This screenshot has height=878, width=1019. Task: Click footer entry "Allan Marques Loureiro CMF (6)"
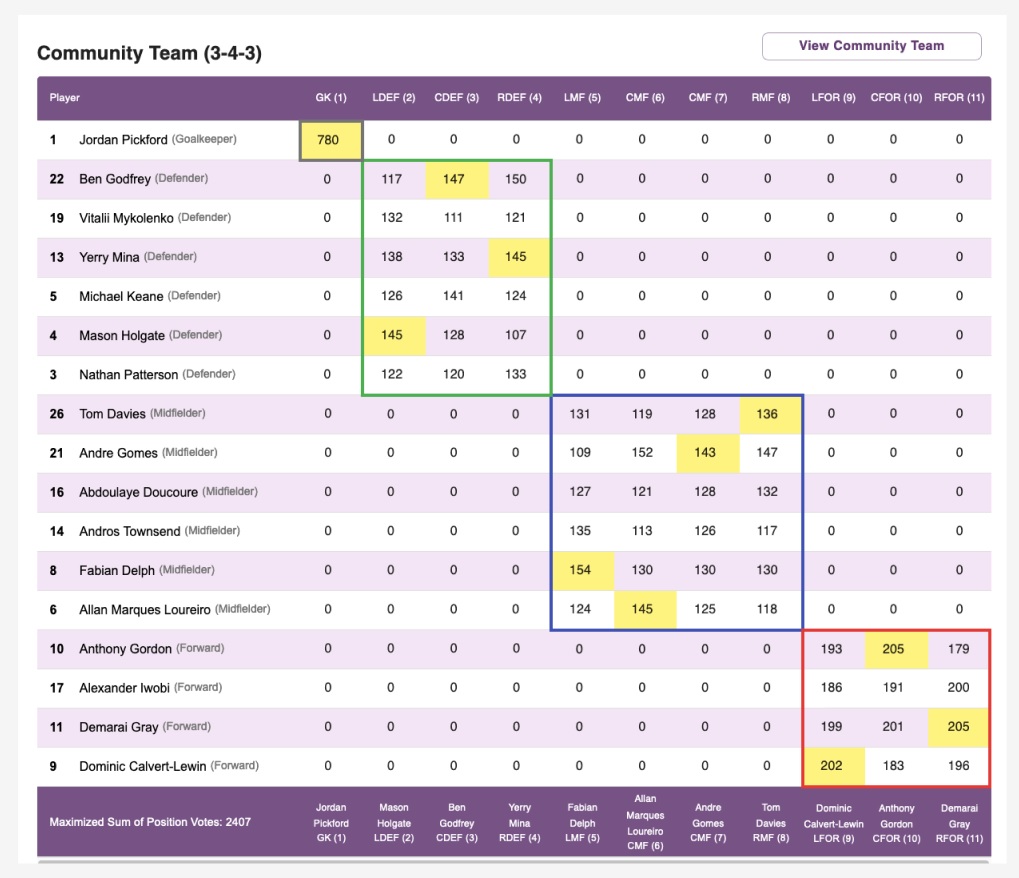pos(645,822)
